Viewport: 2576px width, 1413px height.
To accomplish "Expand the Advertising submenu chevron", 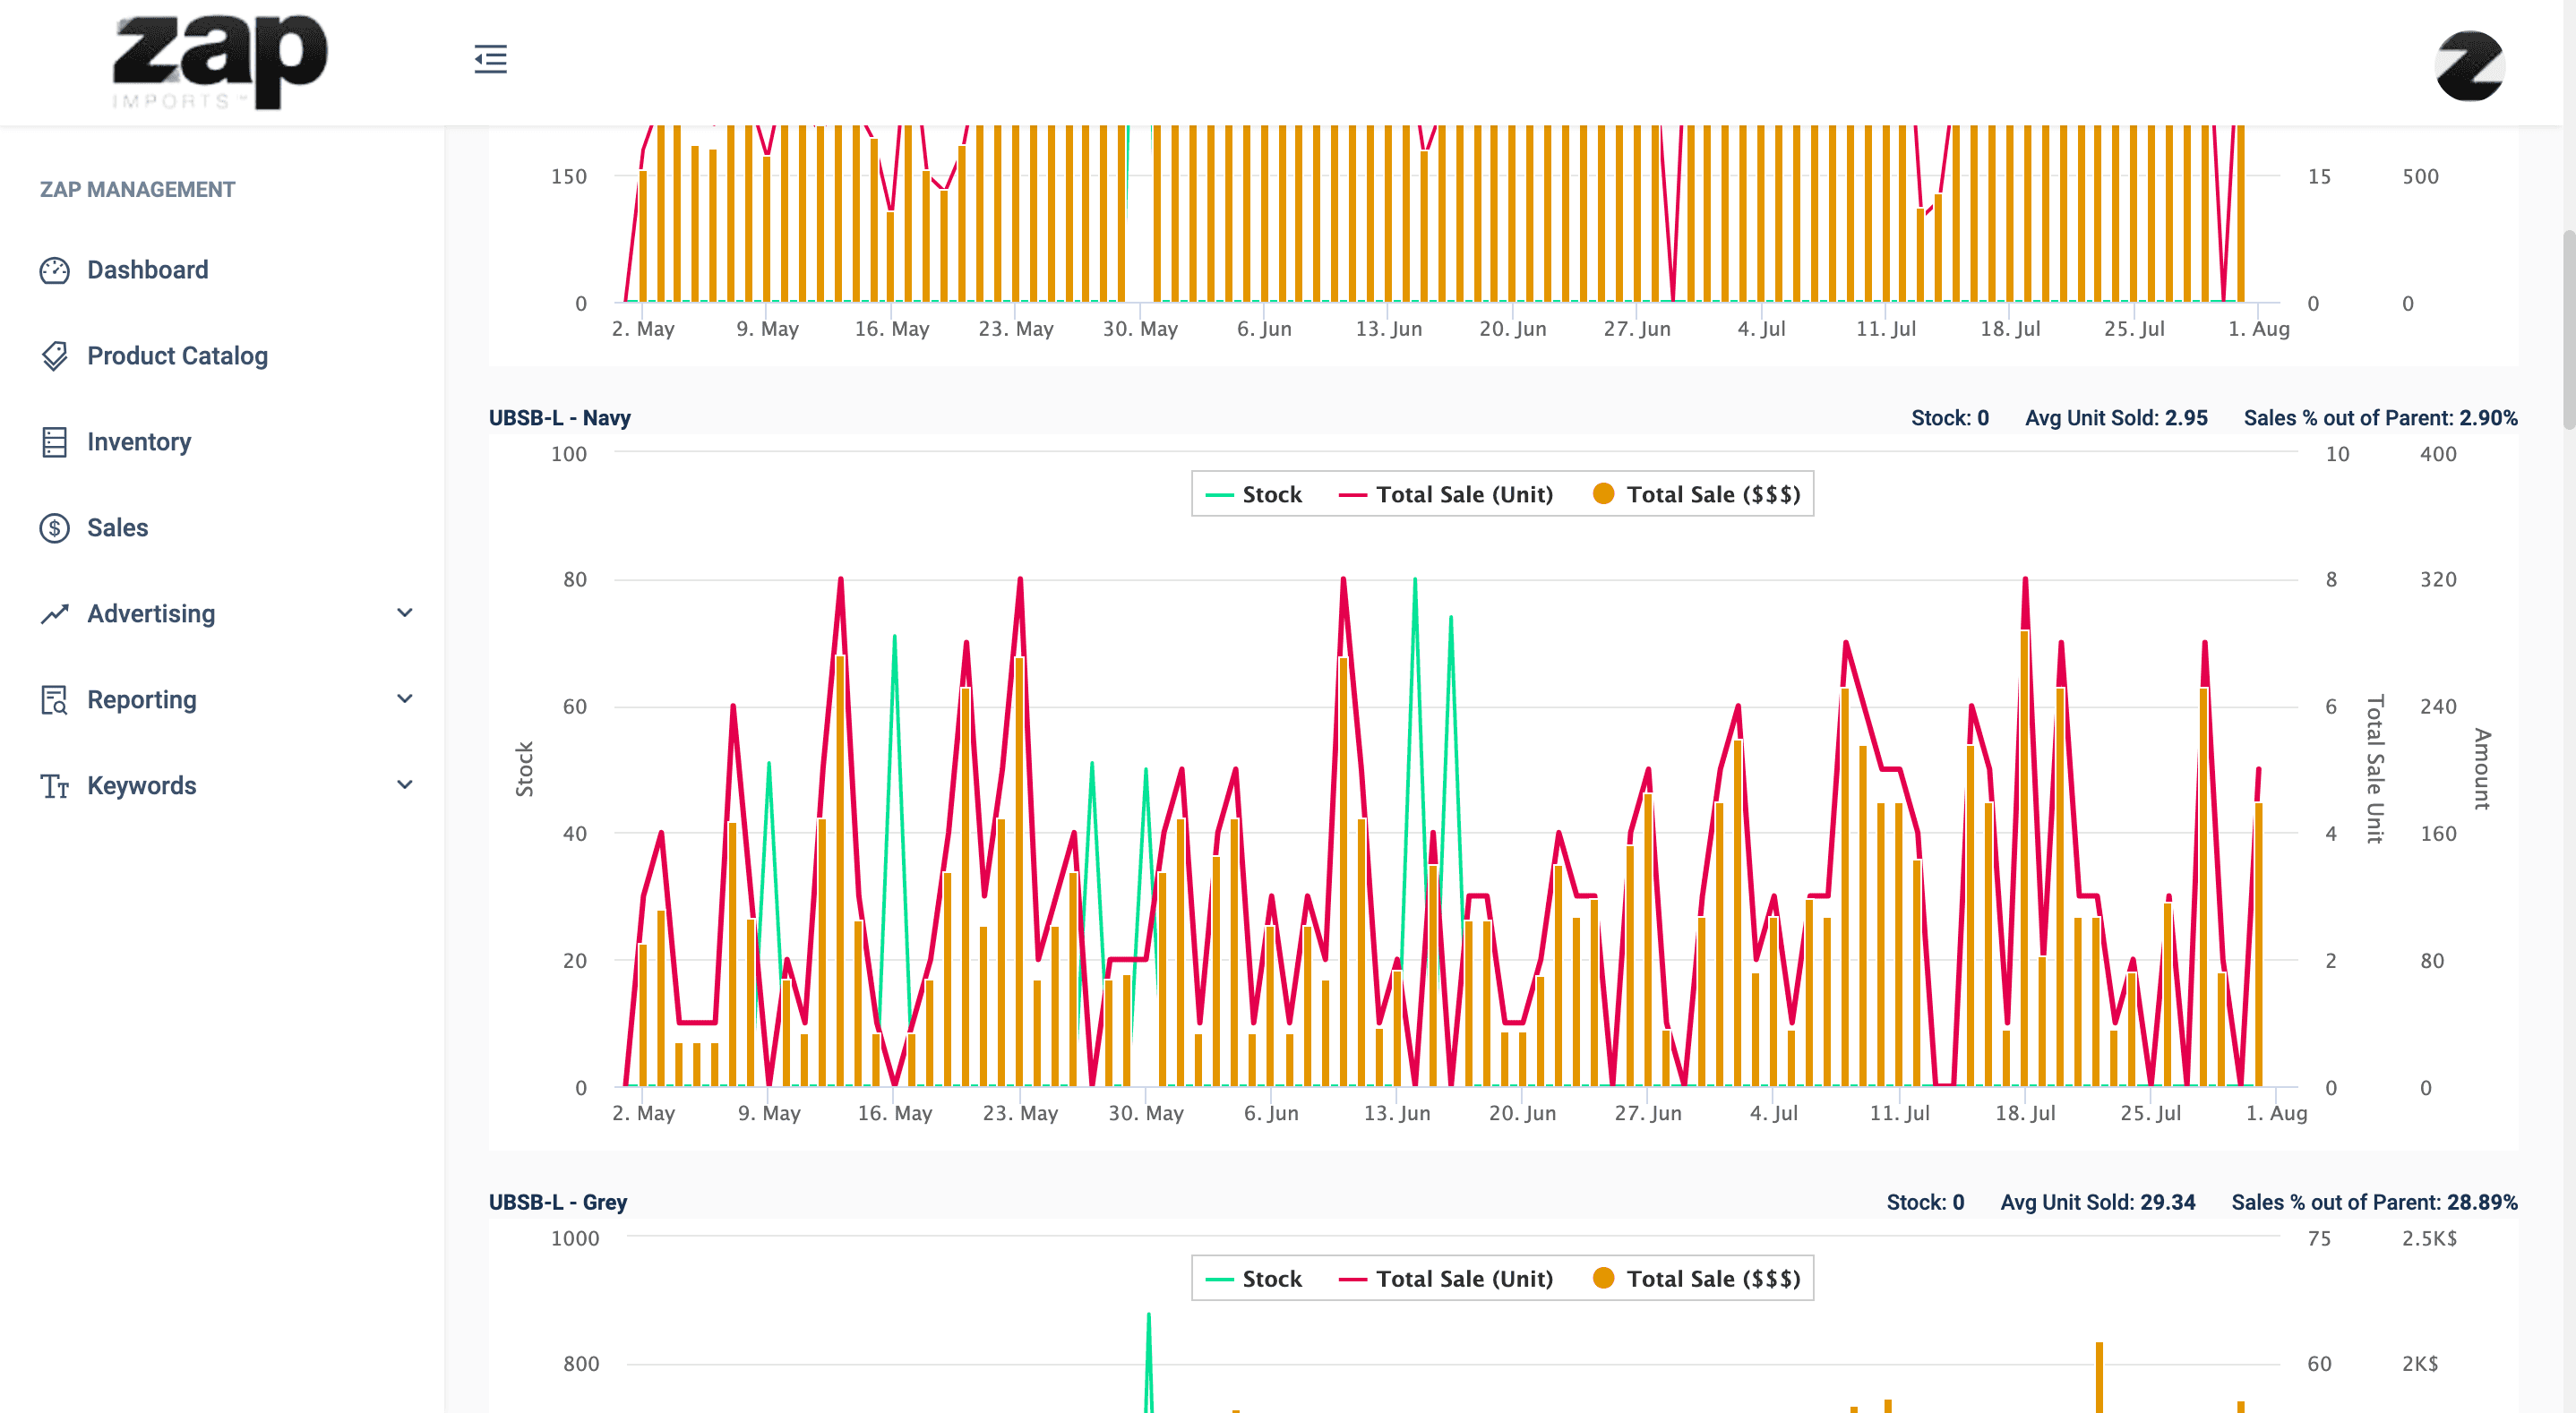I will (404, 613).
